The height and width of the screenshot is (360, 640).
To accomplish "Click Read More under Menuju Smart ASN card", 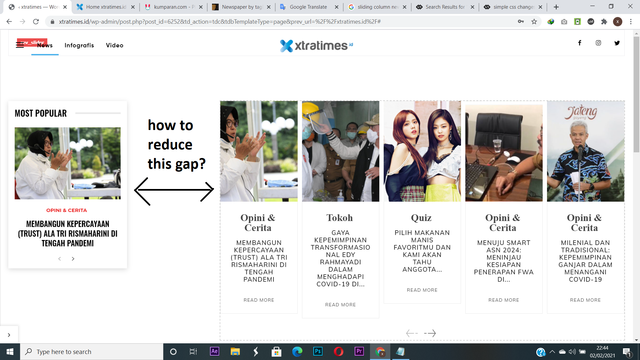I will click(x=504, y=300).
